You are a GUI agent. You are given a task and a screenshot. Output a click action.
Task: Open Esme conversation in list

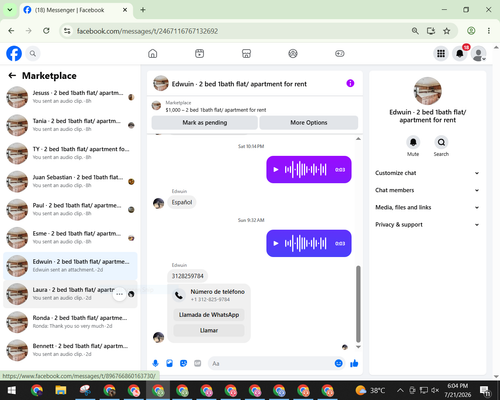point(70,238)
